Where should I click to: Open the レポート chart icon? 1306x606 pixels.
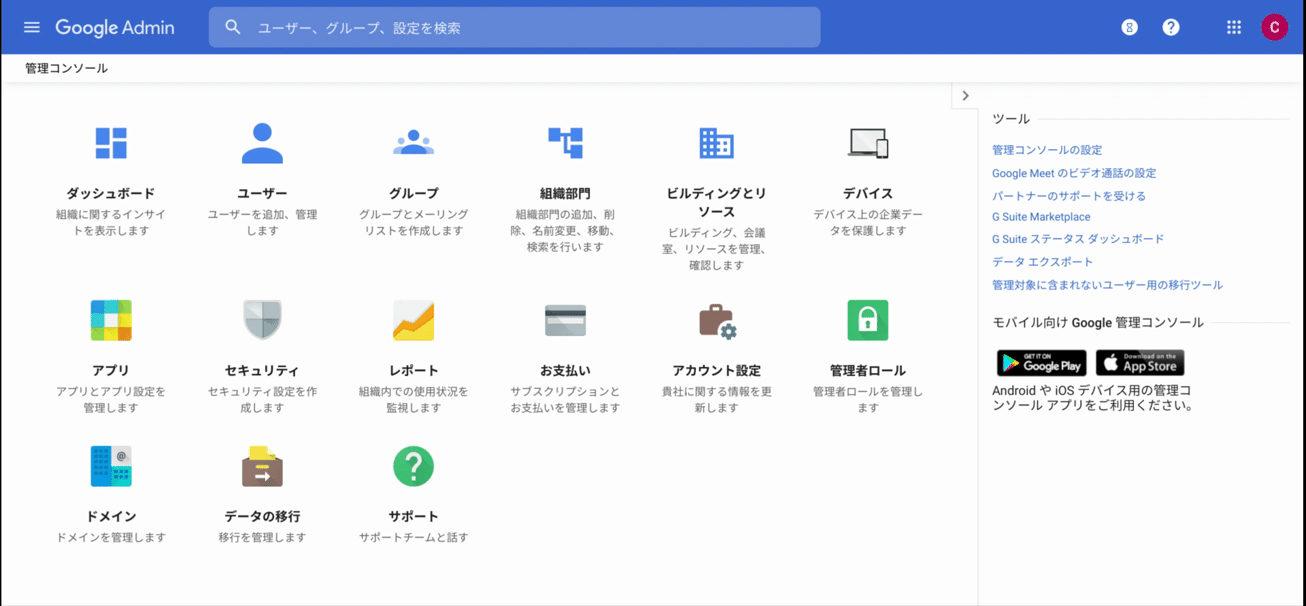[x=413, y=320]
